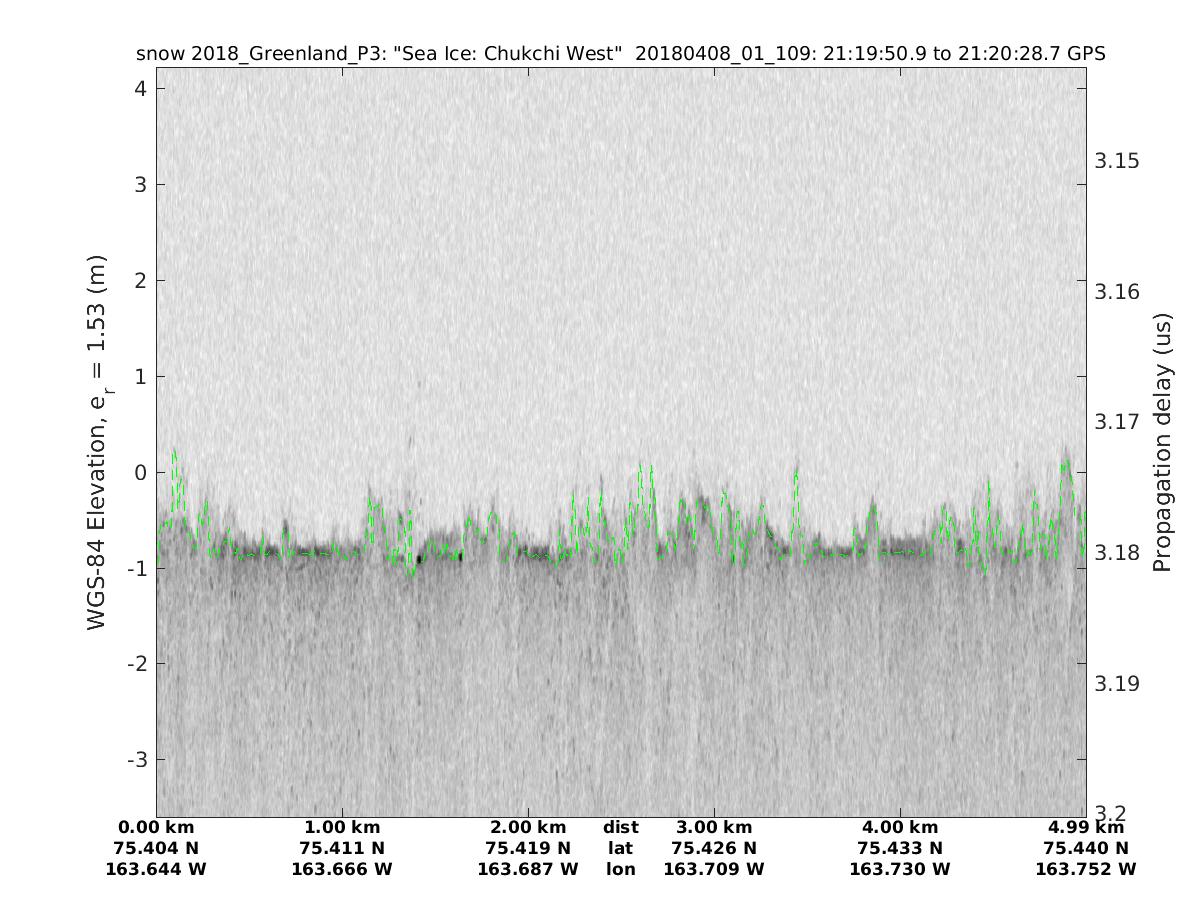Click the WGS-84 Elevation y-axis label
The height and width of the screenshot is (900, 1200).
97,442
